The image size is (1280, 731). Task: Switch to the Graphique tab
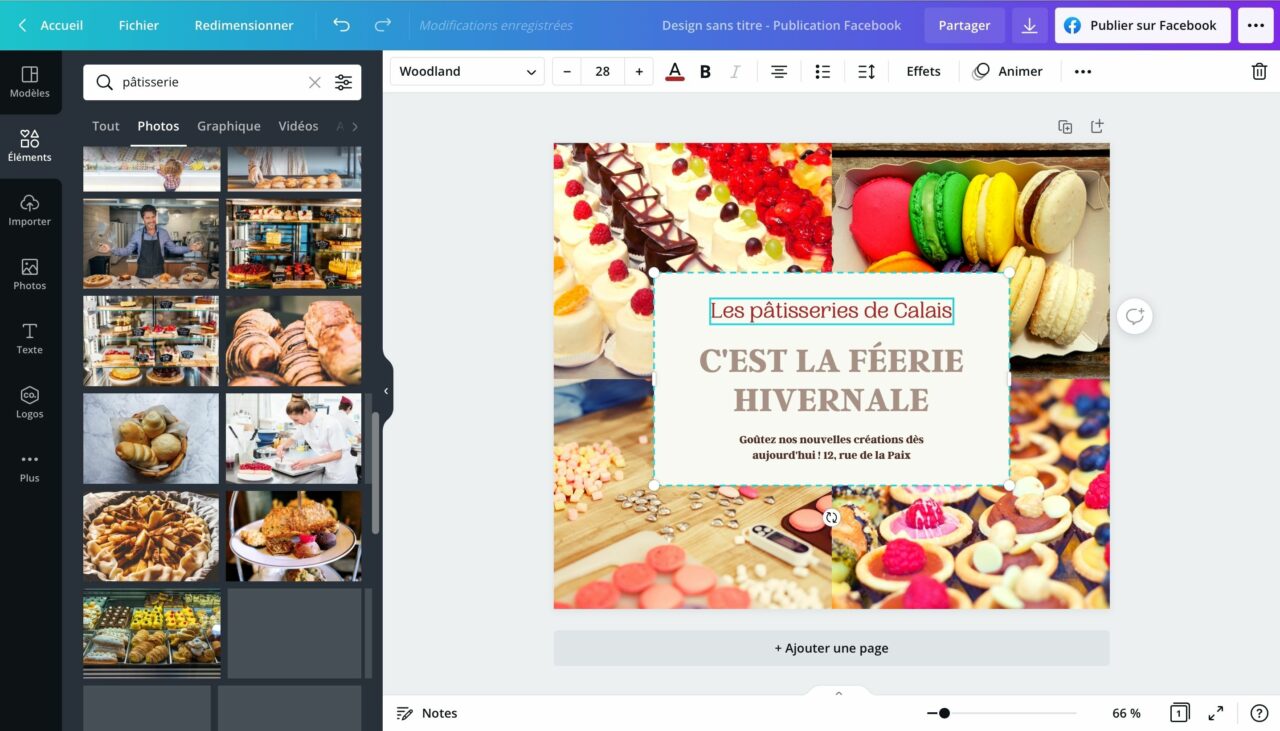tap(228, 126)
